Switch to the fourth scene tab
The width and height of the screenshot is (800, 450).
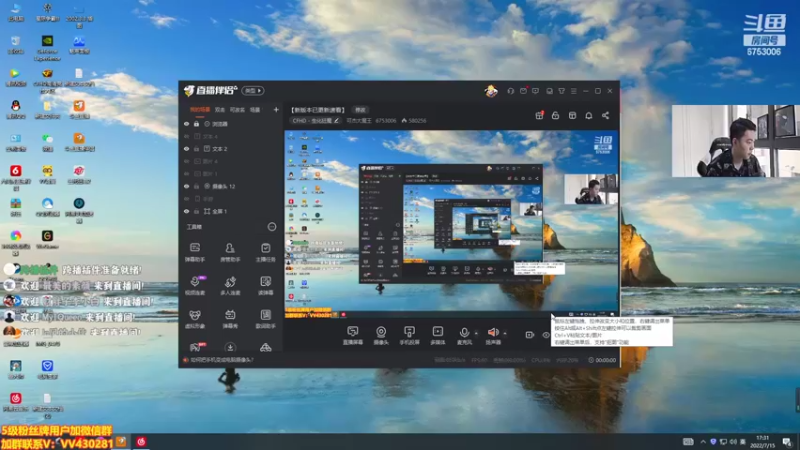tap(255, 110)
